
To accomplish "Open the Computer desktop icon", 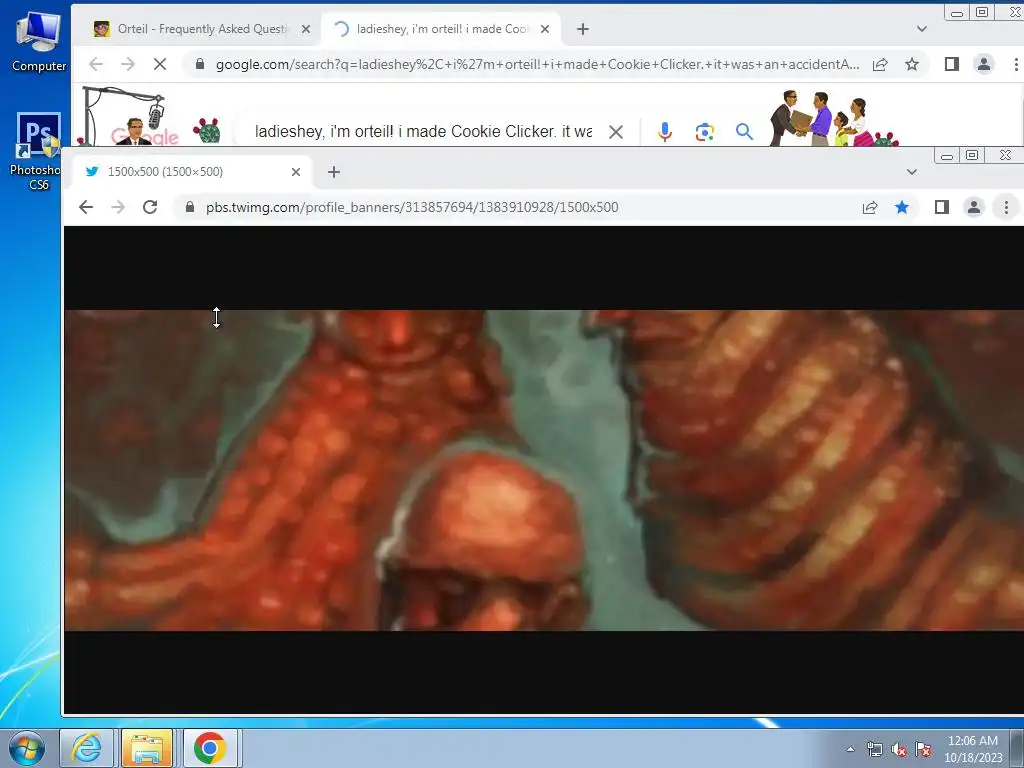I will 39,43.
